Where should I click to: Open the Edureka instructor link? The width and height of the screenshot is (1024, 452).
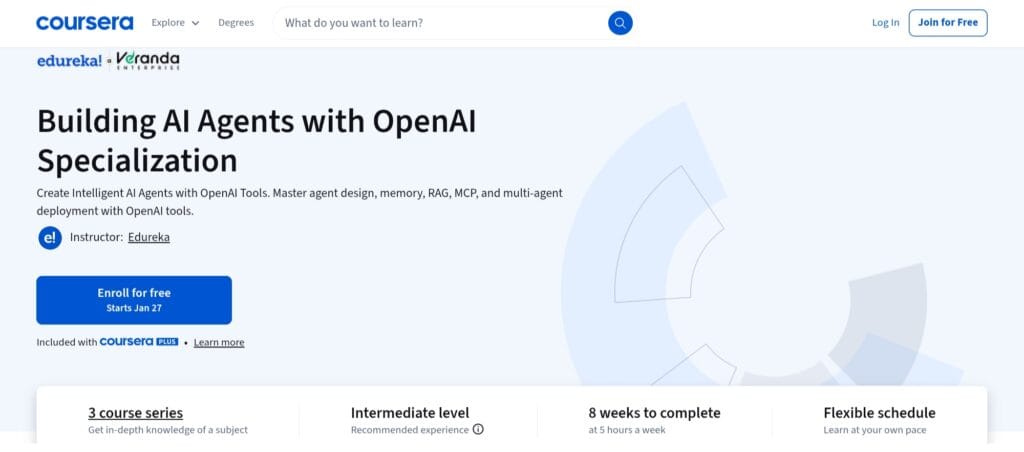click(149, 238)
